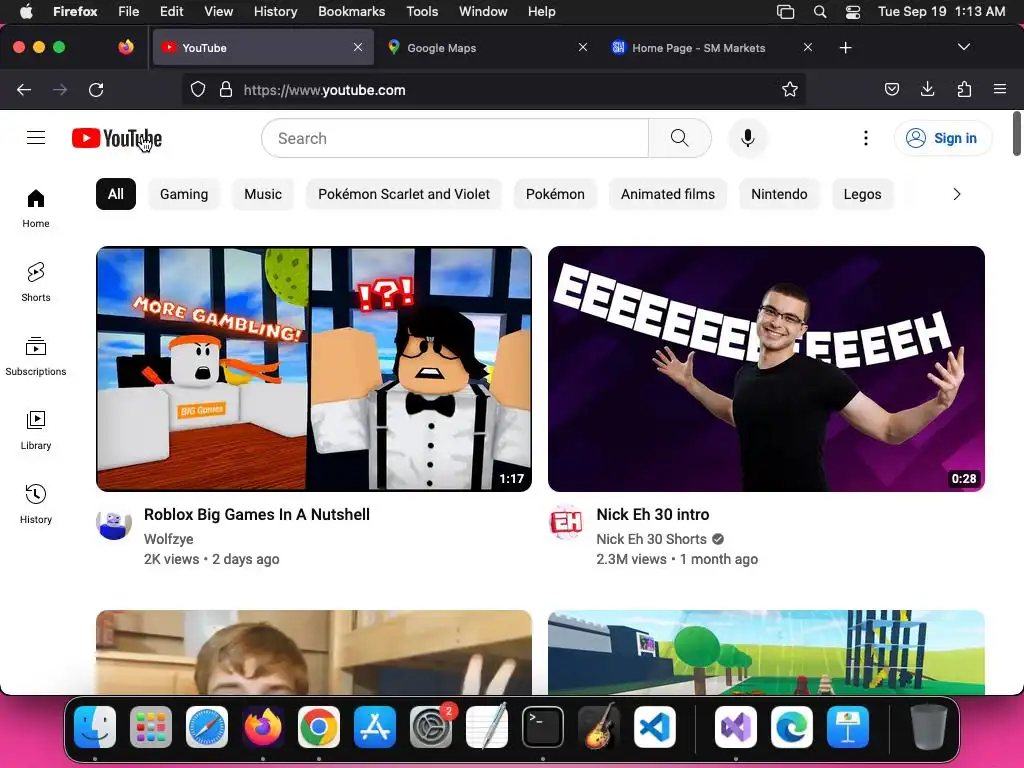This screenshot has width=1024, height=768.
Task: Open the Apple menu
Action: click(26, 11)
